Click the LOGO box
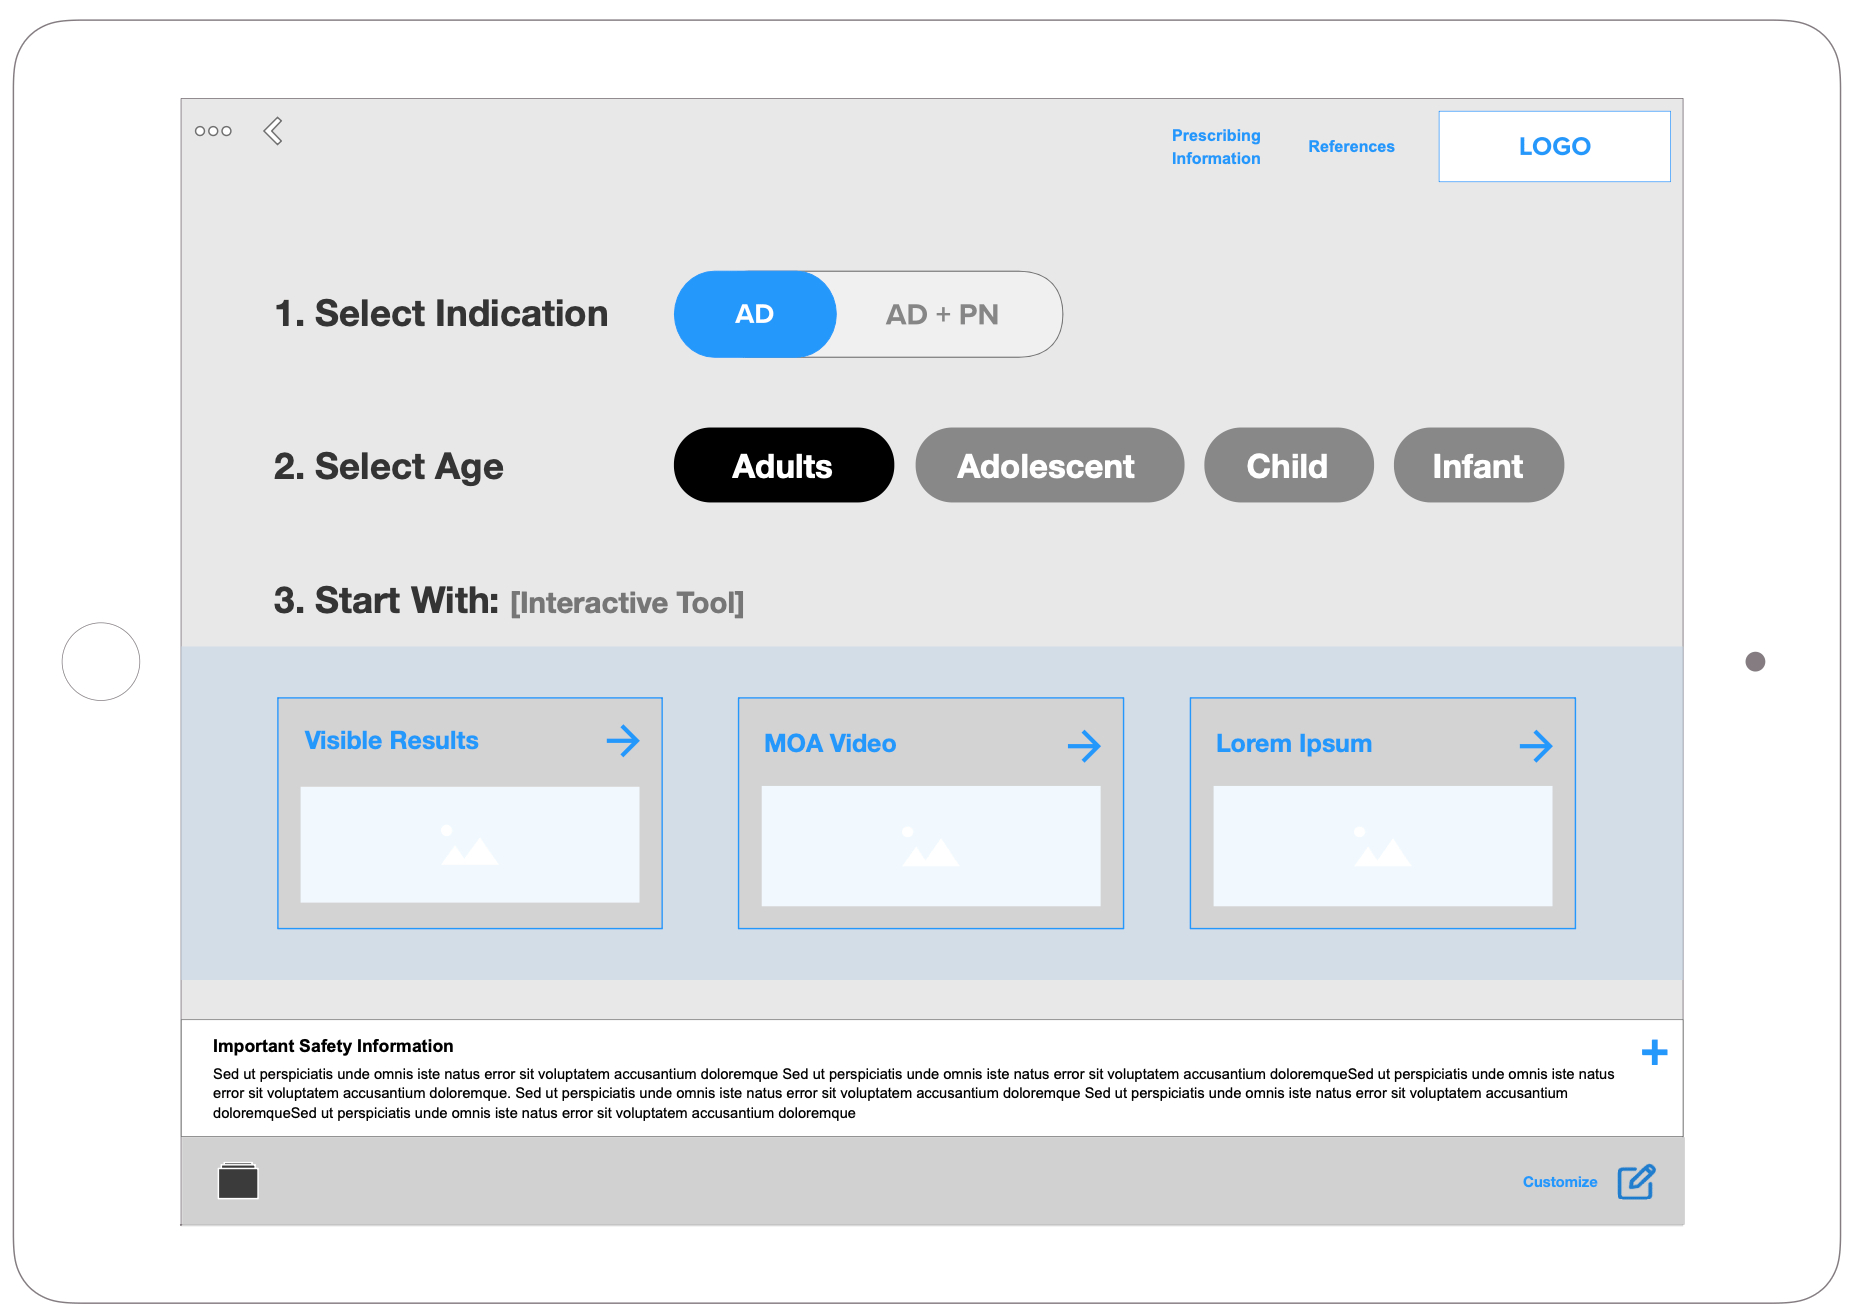Viewport: 1866px width, 1310px height. (1554, 147)
